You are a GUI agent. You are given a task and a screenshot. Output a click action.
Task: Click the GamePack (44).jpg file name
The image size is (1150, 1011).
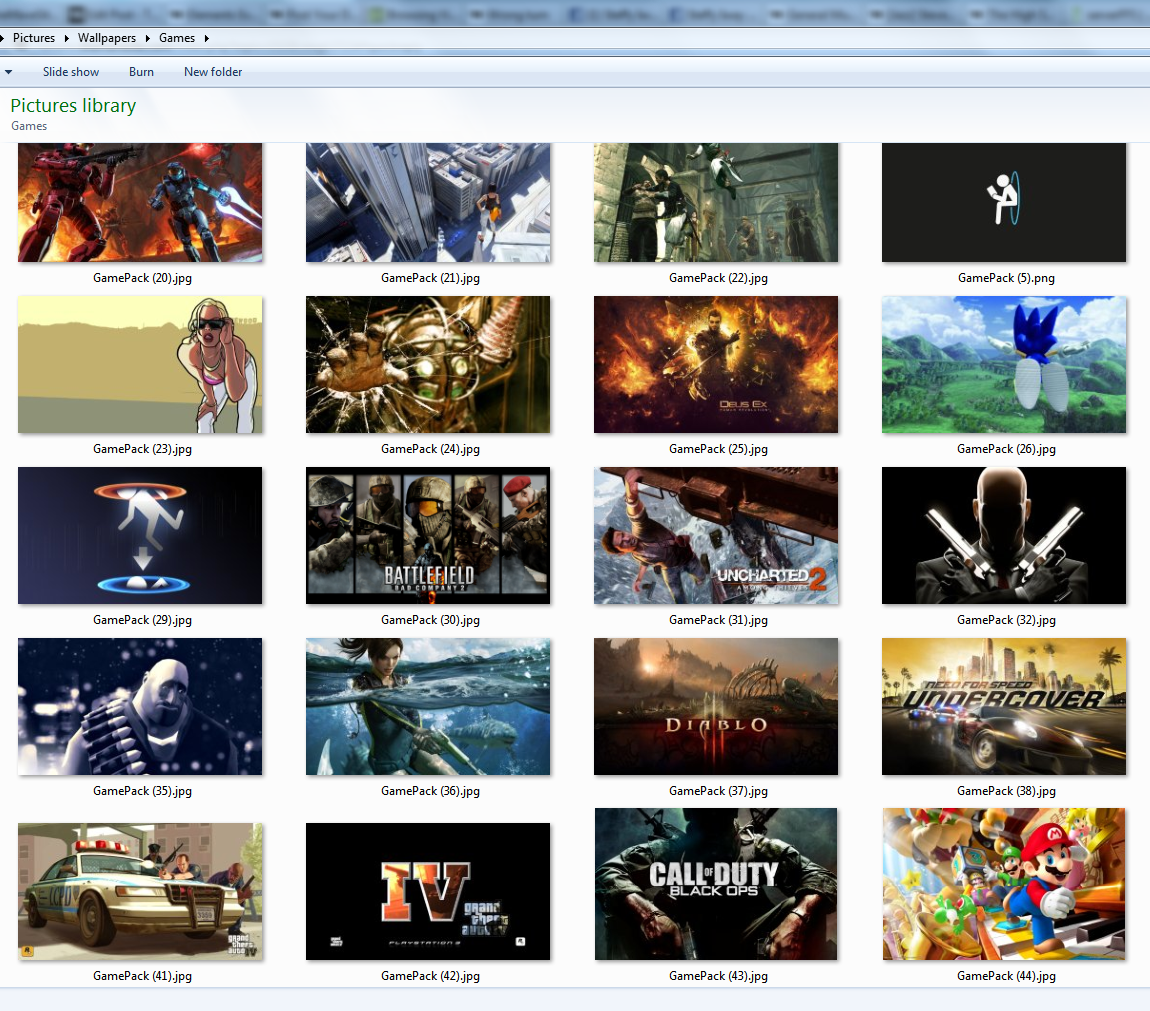point(1006,976)
